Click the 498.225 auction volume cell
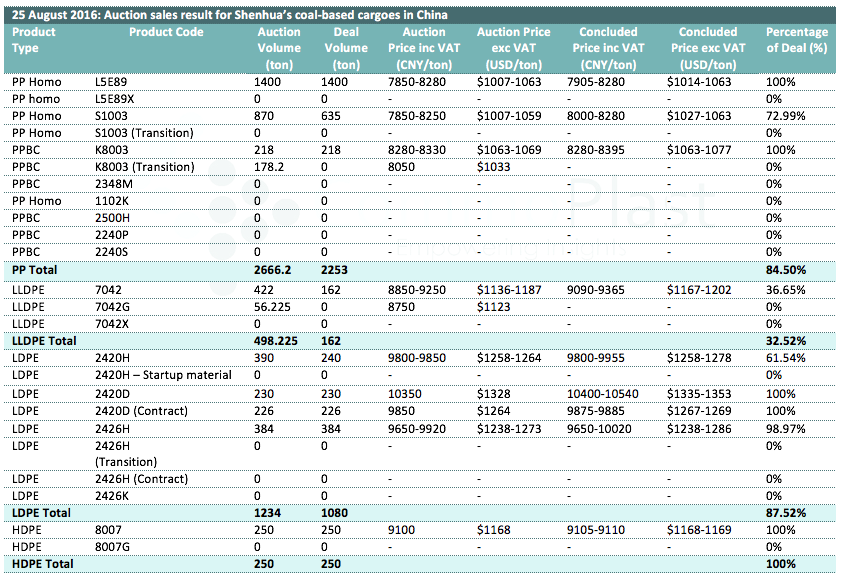The width and height of the screenshot is (843, 580). tap(280, 342)
